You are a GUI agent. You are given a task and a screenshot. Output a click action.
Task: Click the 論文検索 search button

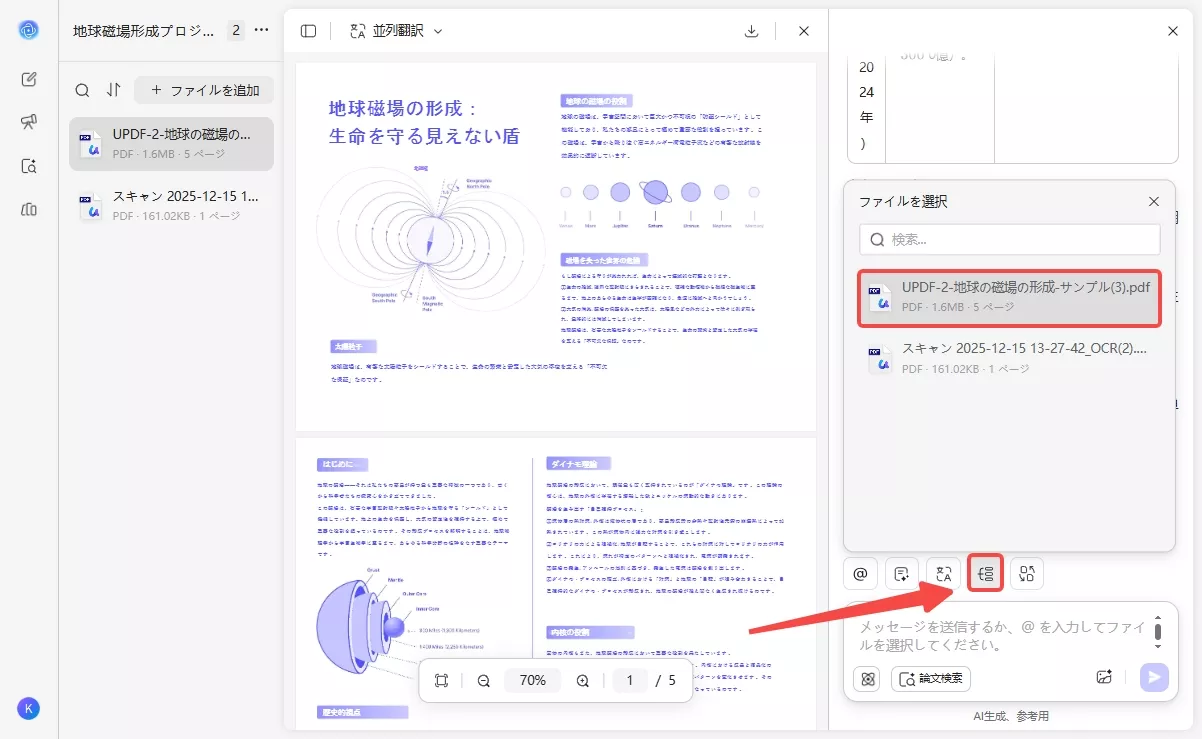coord(930,679)
